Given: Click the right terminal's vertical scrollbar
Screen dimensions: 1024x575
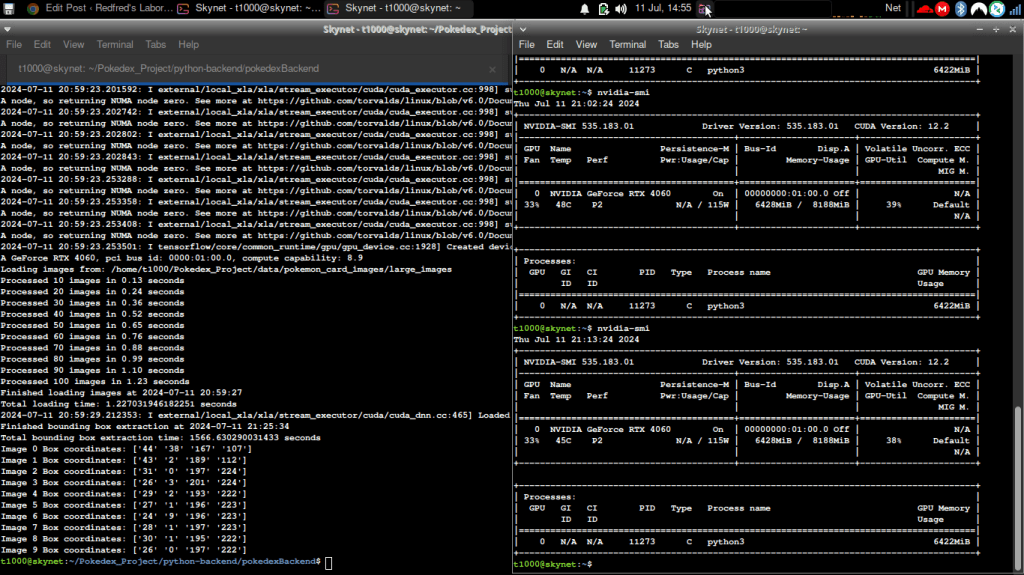Looking at the screenshot, I should pyautogui.click(x=1018, y=480).
